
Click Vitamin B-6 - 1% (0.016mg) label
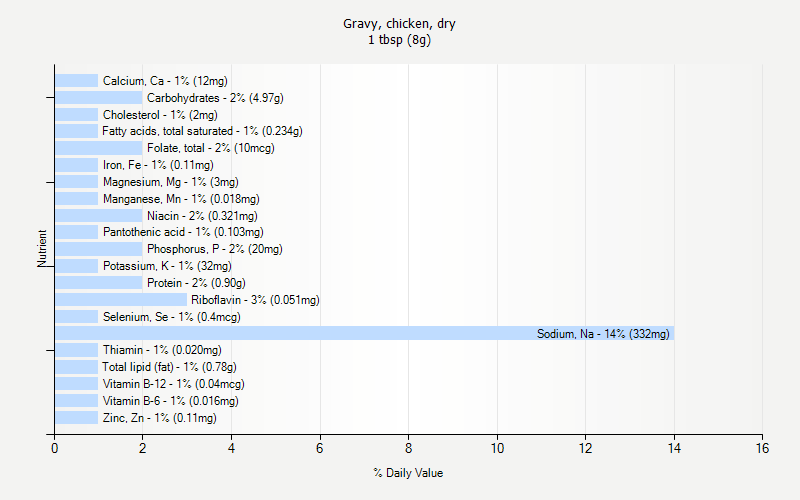(170, 401)
